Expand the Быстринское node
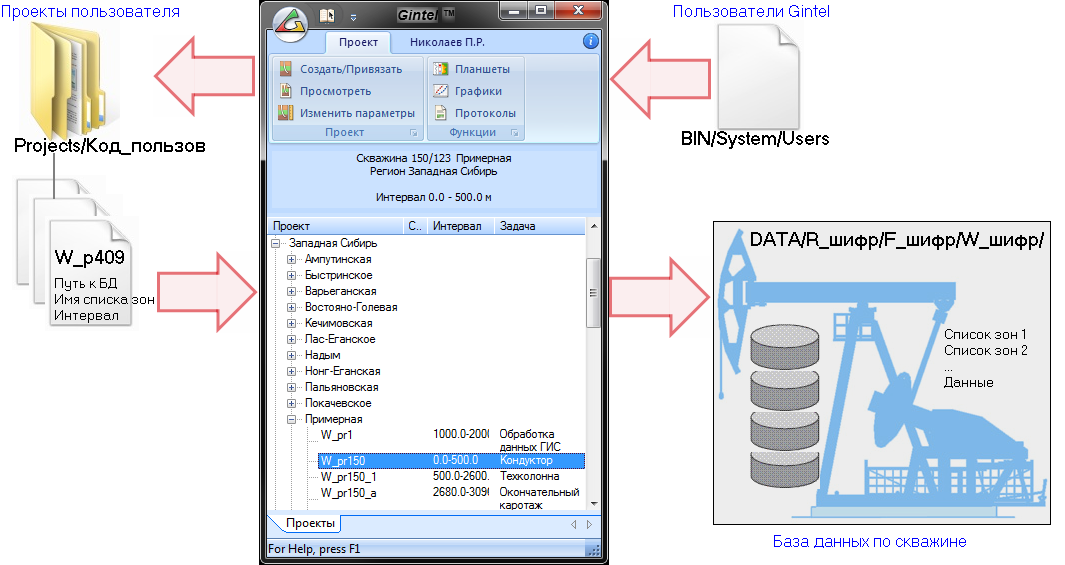This screenshot has width=1065, height=565. [291, 275]
